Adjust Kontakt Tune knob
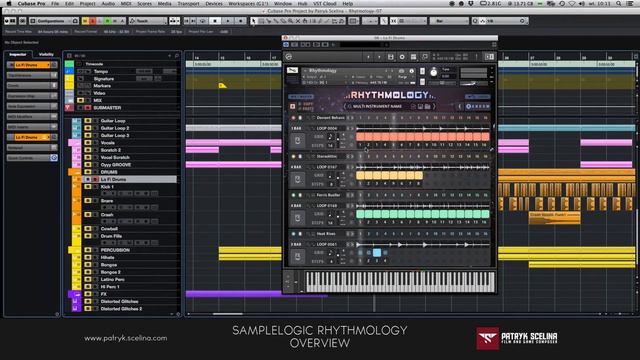The height and width of the screenshot is (360, 640). tap(433, 73)
